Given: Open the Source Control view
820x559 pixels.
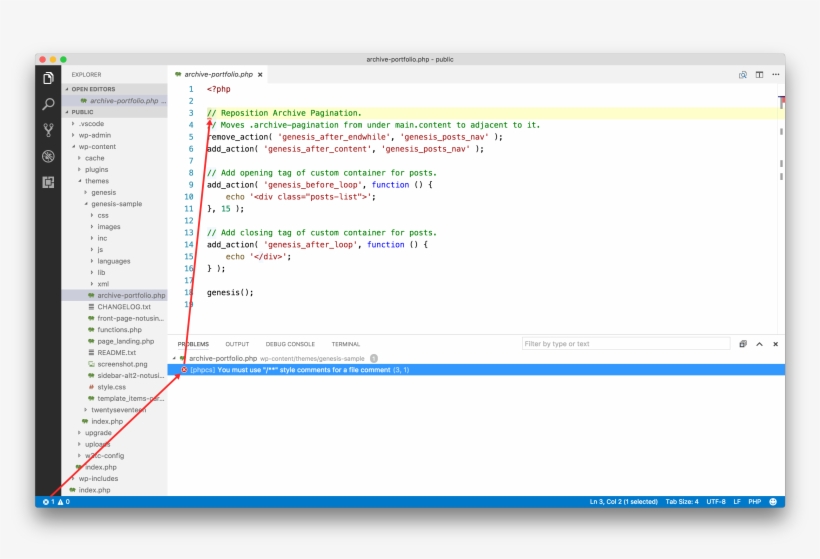Looking at the screenshot, I should [x=48, y=130].
